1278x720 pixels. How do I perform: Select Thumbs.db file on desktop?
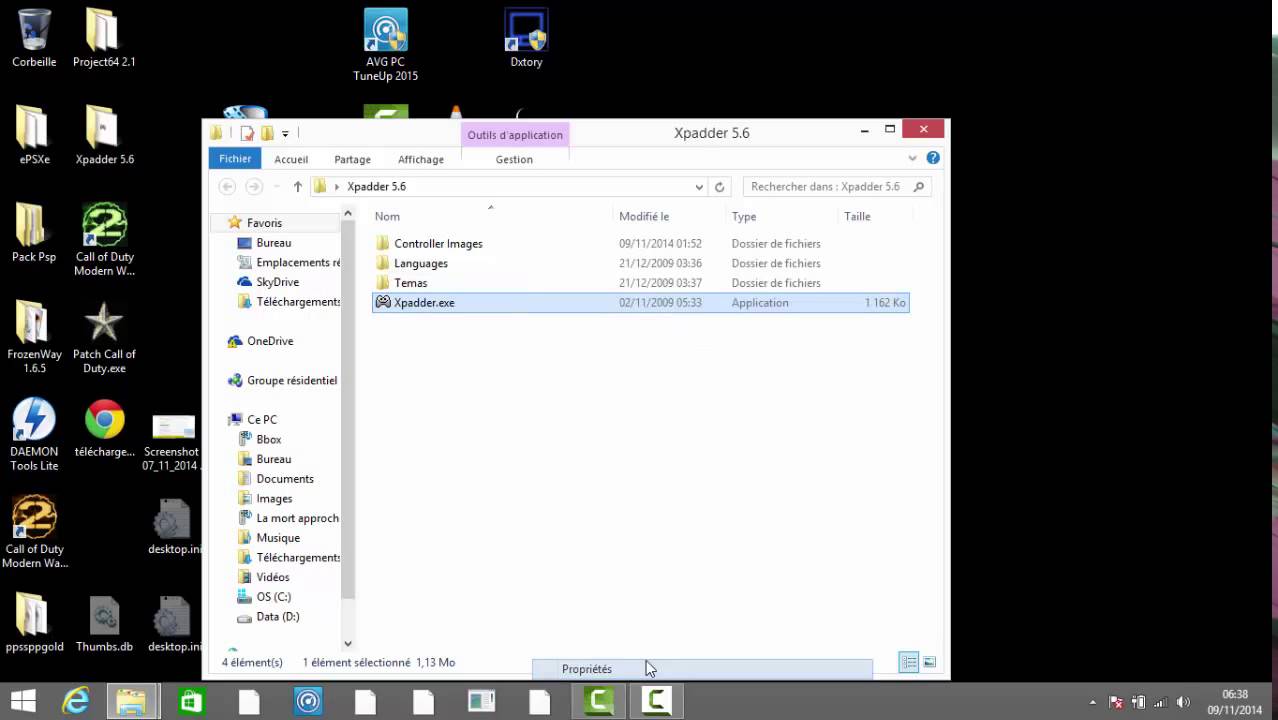tap(104, 625)
